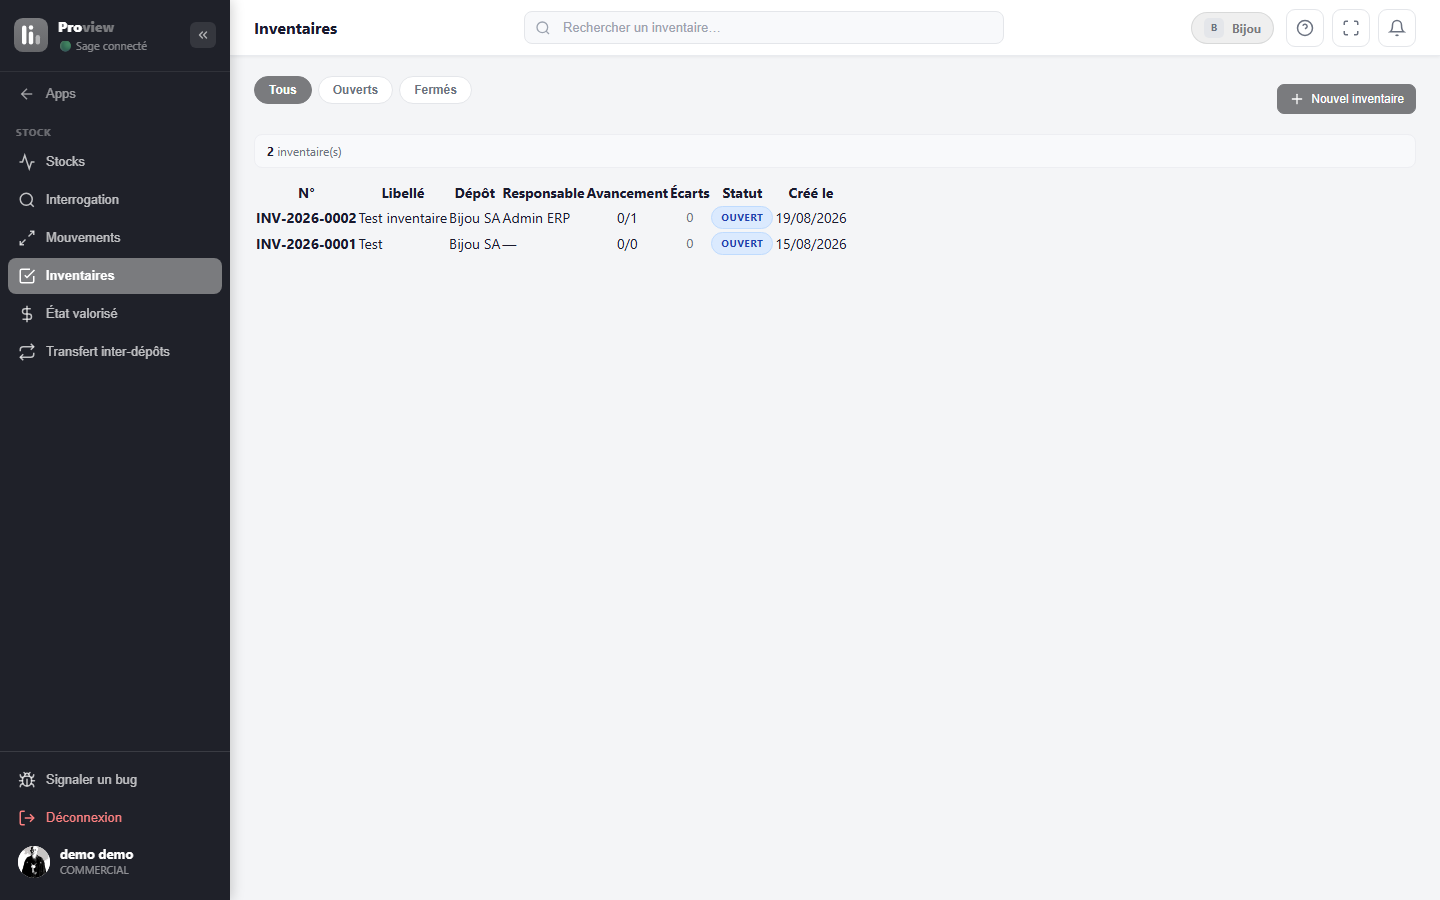Image resolution: width=1440 pixels, height=900 pixels.
Task: Collapse the sidebar with double-chevron button
Action: pyautogui.click(x=203, y=35)
